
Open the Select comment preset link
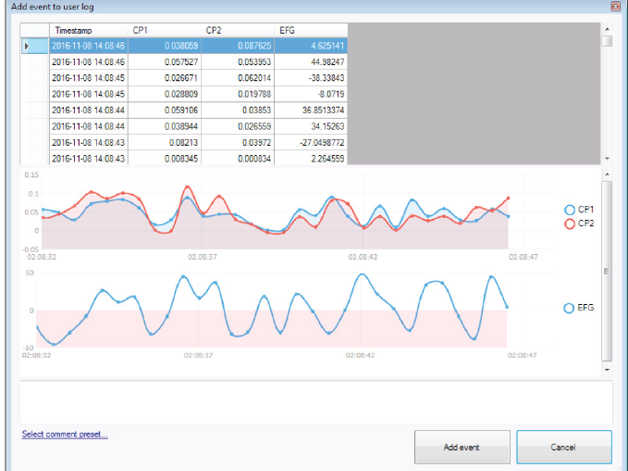click(x=65, y=434)
